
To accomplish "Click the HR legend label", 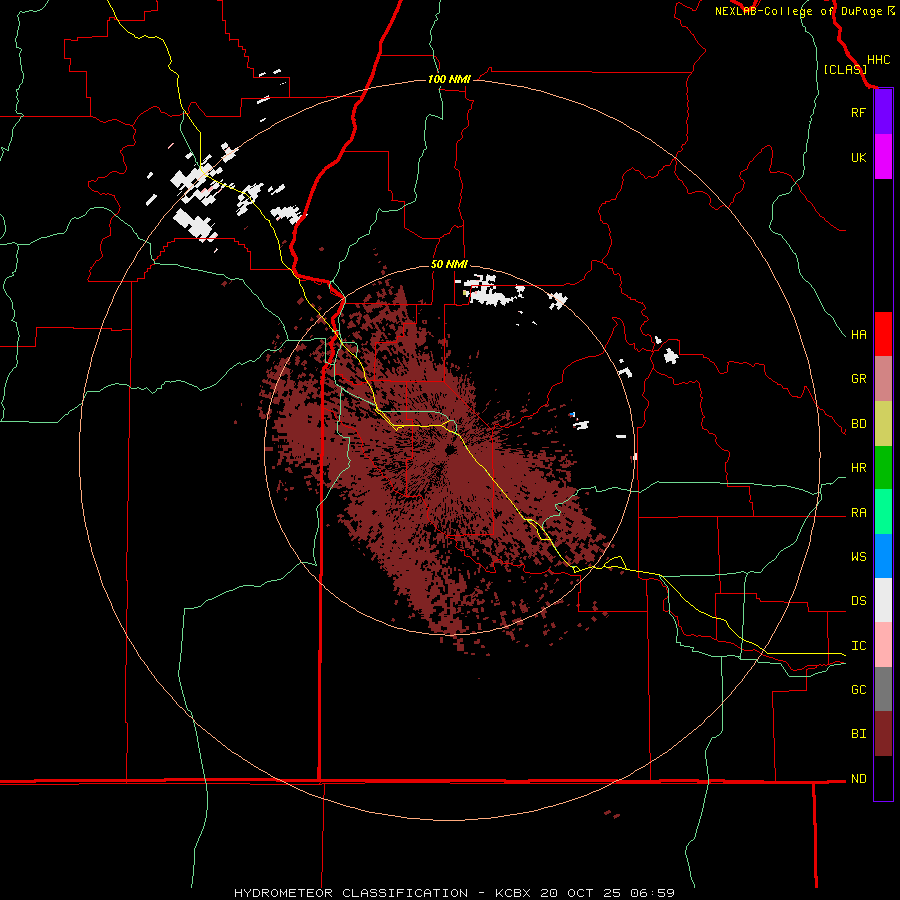I will (x=858, y=468).
